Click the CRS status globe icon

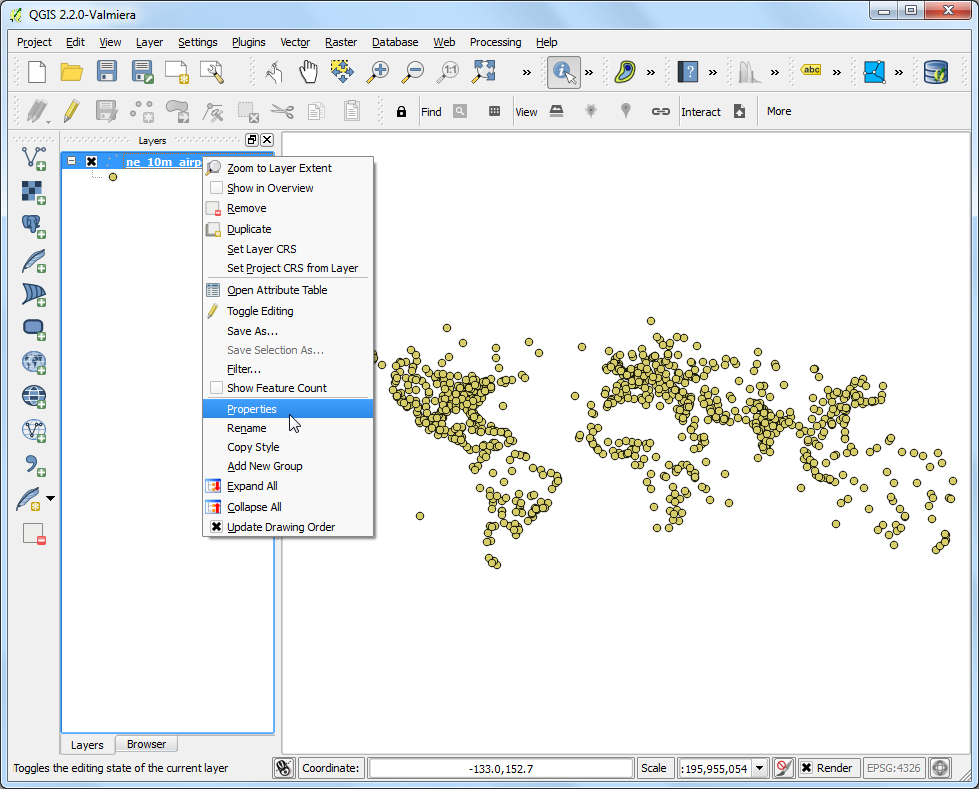point(940,768)
